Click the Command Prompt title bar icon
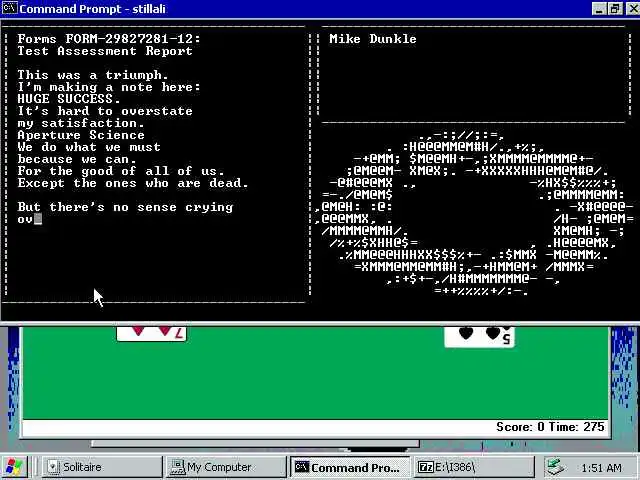 click(9, 8)
